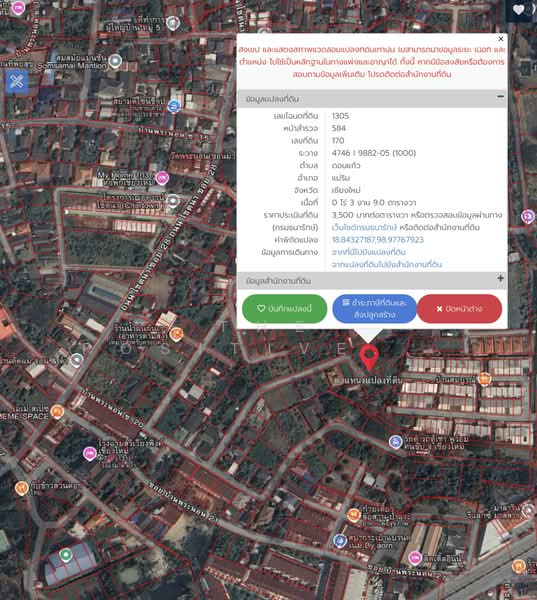
Task: Close the parcel info popup with X
Action: coord(501,39)
